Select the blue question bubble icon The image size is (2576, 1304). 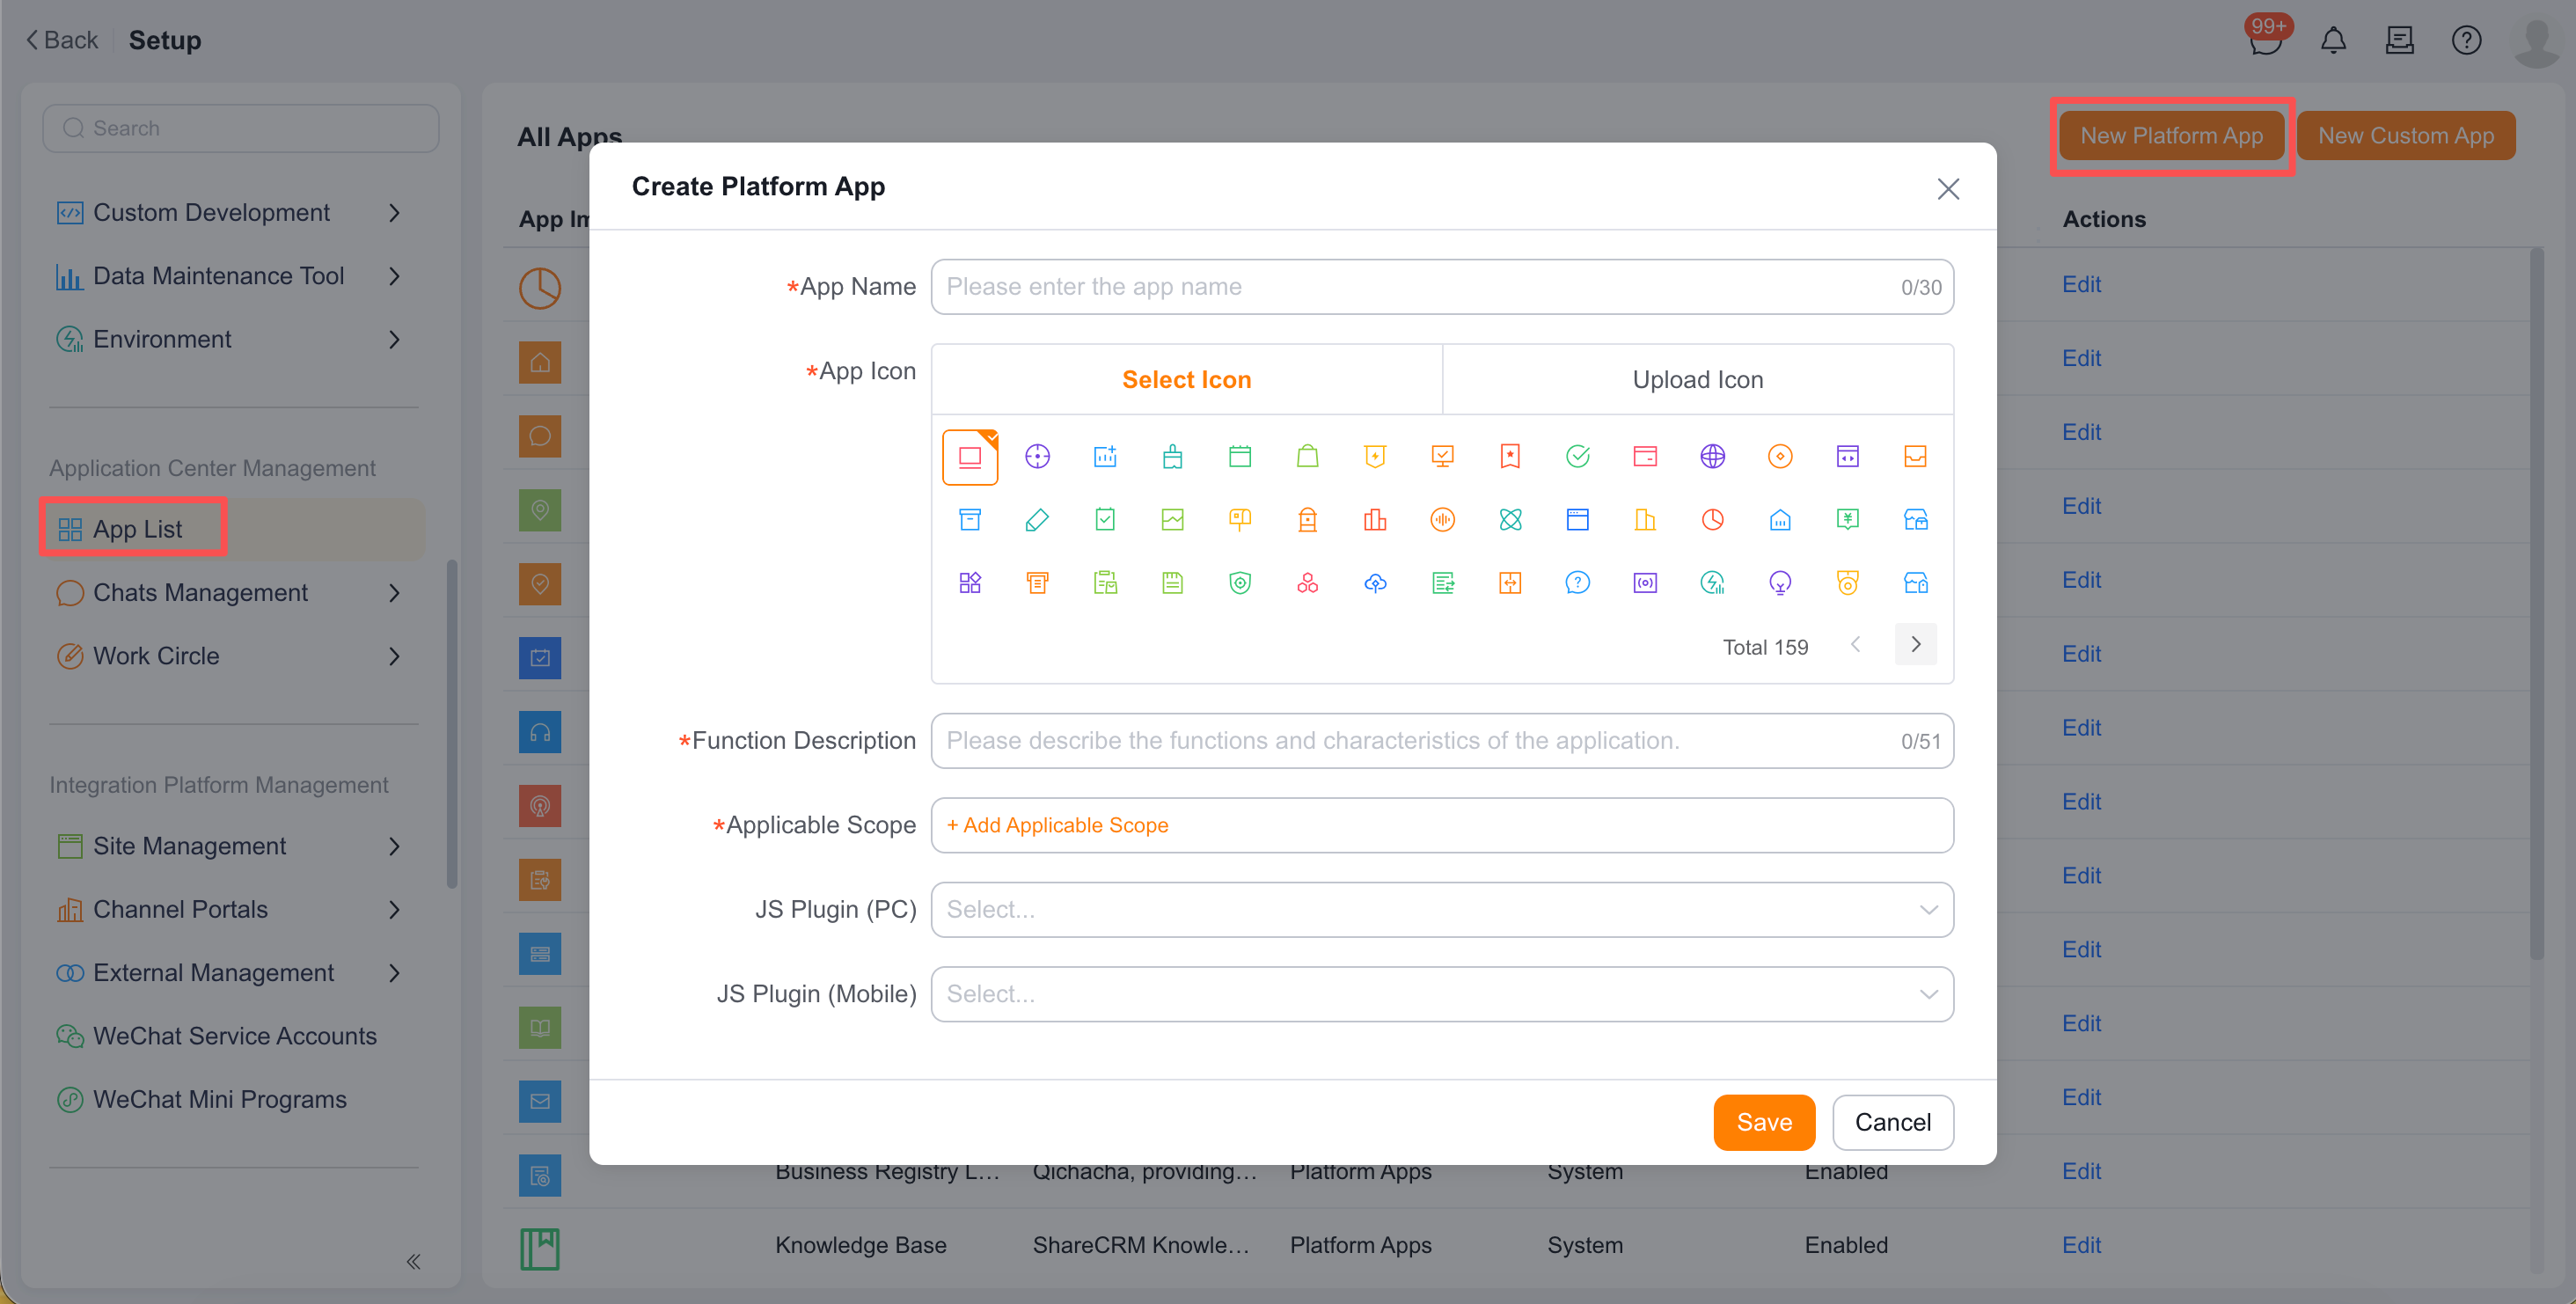coord(1577,583)
